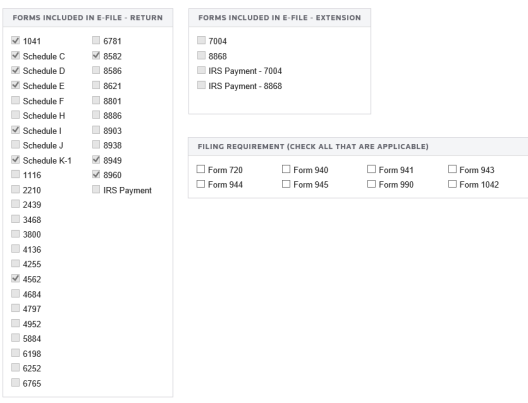528x403 pixels.
Task: Tick the 6781 form checkbox
Action: point(96,40)
